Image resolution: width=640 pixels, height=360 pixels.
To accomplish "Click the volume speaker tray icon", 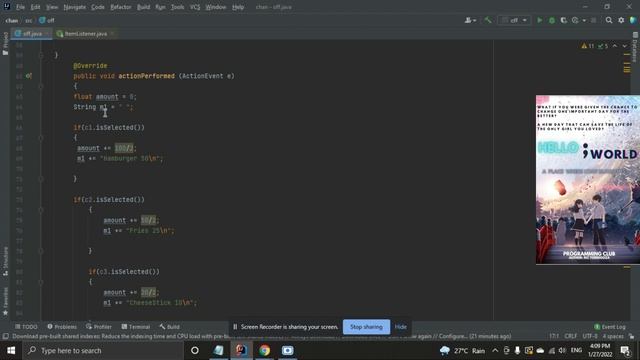I will 562,351.
